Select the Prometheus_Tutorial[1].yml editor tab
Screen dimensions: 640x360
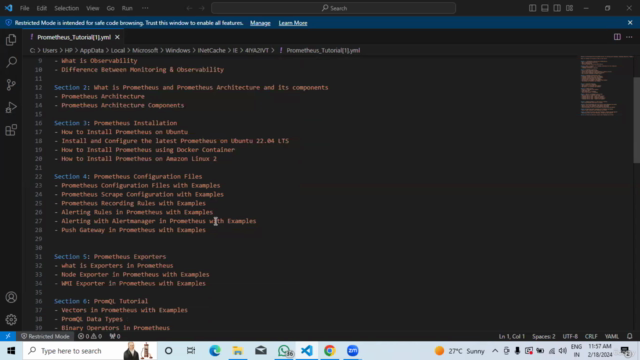click(73, 37)
